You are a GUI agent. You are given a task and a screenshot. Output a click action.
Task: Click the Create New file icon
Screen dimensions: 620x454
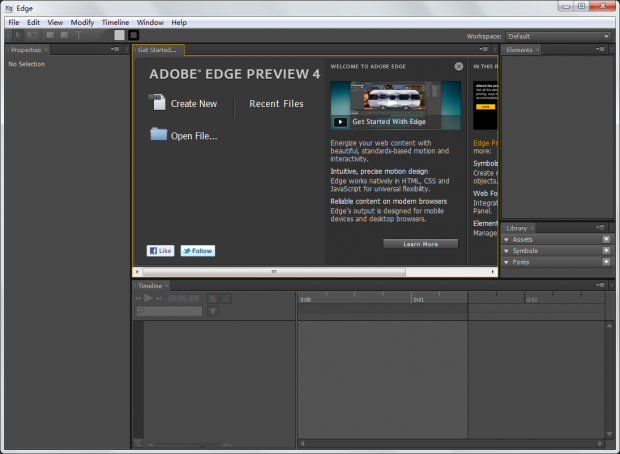point(158,102)
